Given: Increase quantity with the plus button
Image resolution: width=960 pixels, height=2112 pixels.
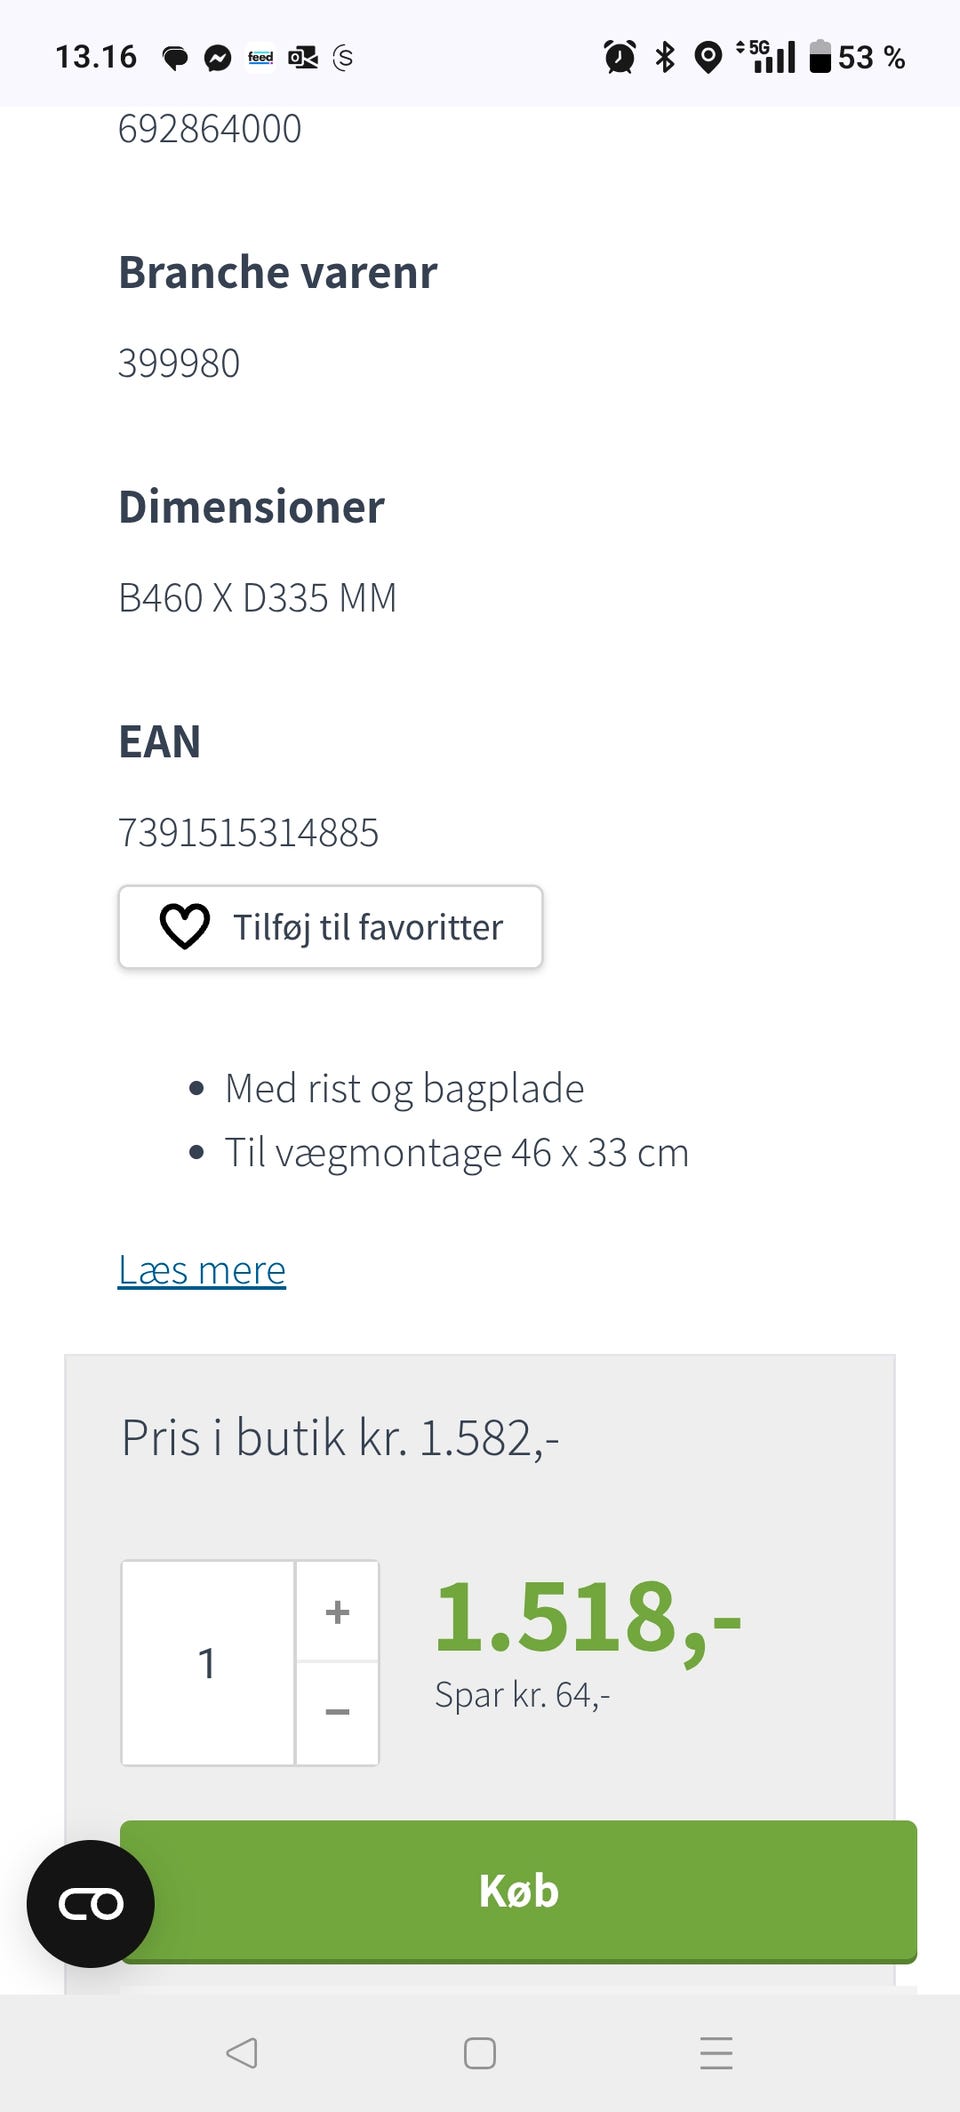Looking at the screenshot, I should [x=338, y=1612].
